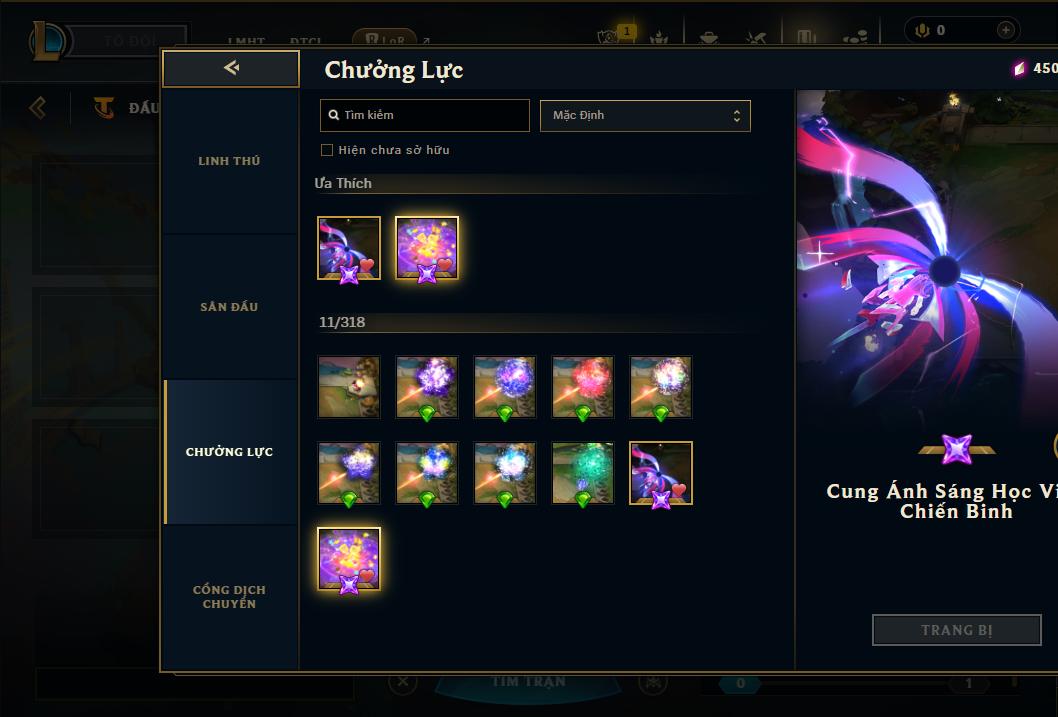Click the back arrow button above the sidebar

pos(231,68)
